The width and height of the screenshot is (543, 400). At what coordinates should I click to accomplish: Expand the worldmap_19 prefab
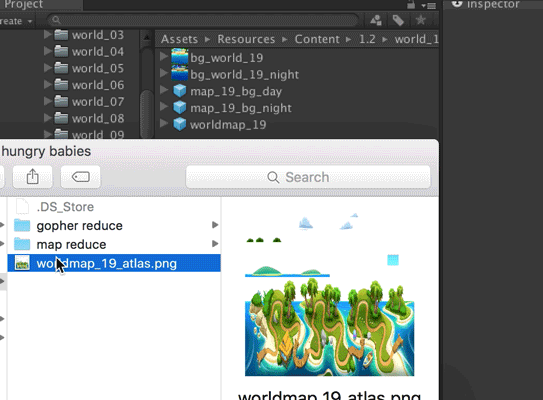164,123
